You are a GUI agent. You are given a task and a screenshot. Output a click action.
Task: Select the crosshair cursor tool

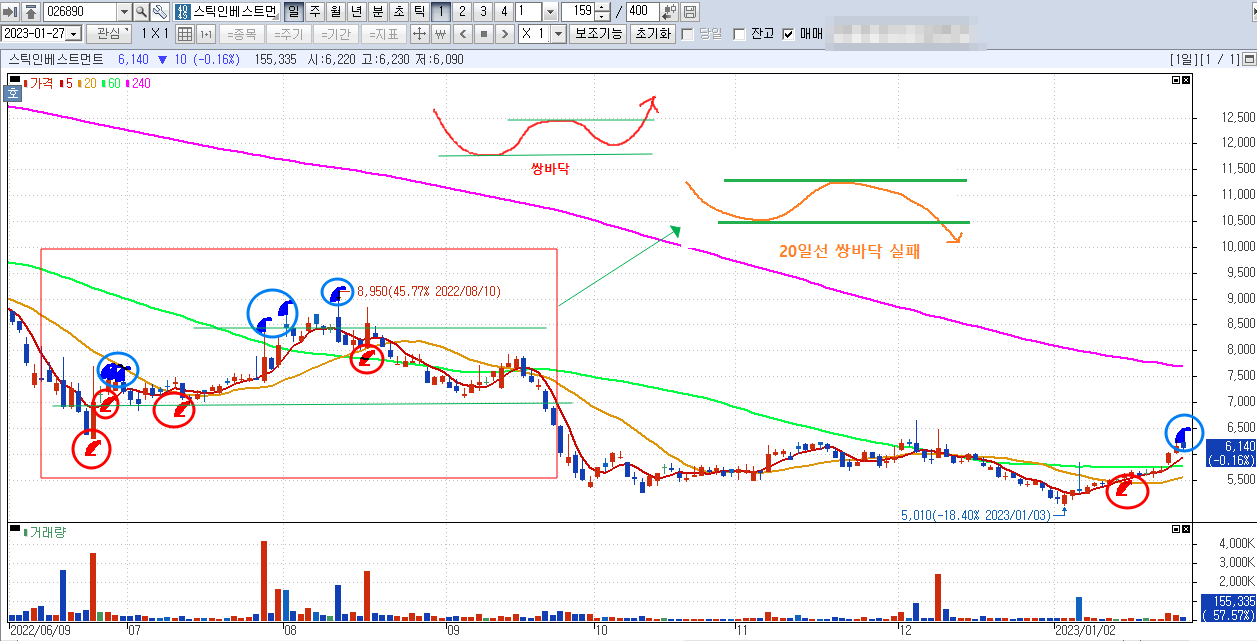(x=420, y=33)
